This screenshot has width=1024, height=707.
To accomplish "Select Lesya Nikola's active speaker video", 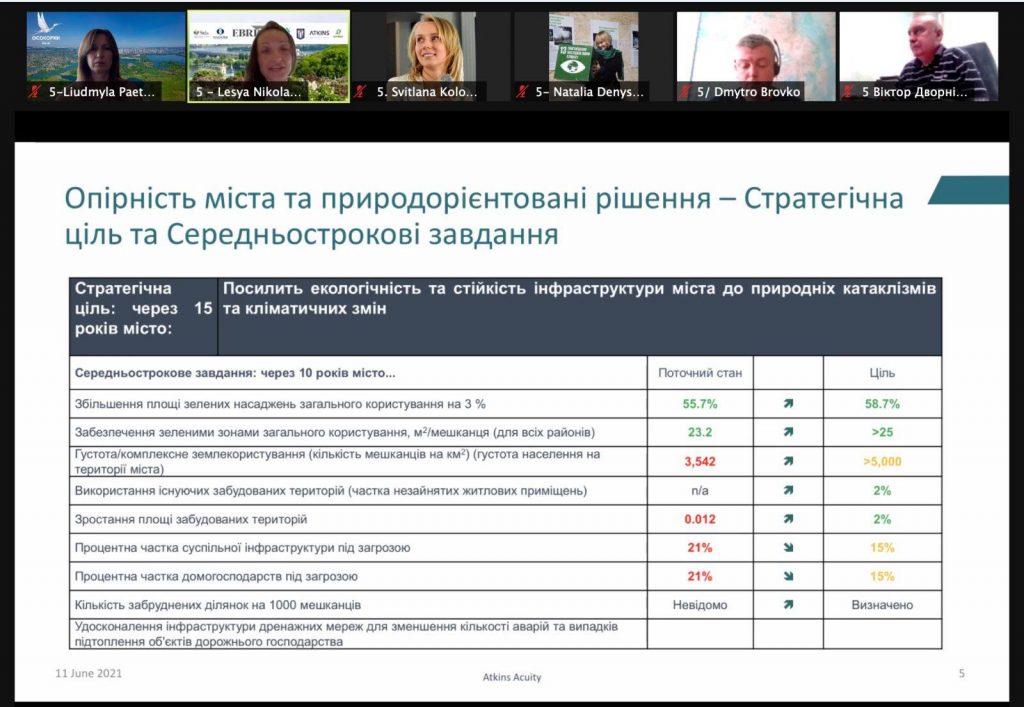I will click(268, 56).
